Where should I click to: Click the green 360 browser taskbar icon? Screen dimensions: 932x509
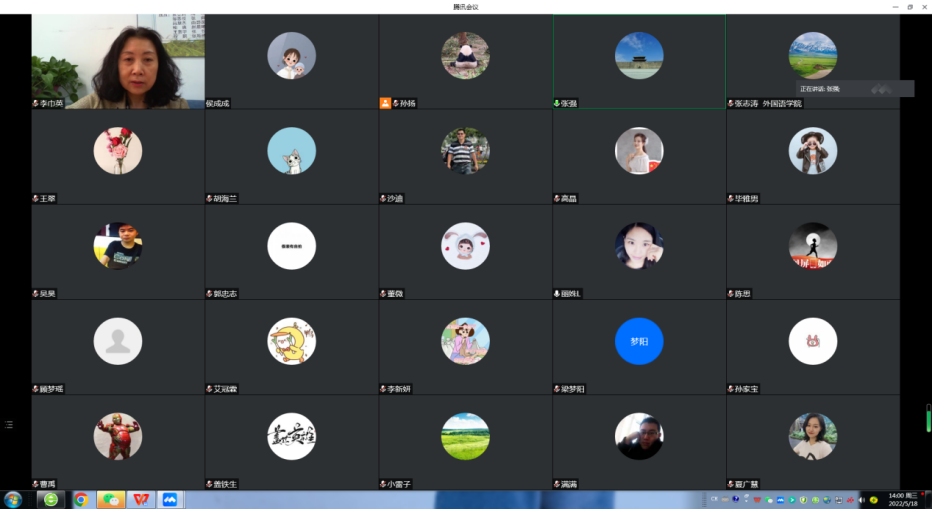click(x=51, y=499)
